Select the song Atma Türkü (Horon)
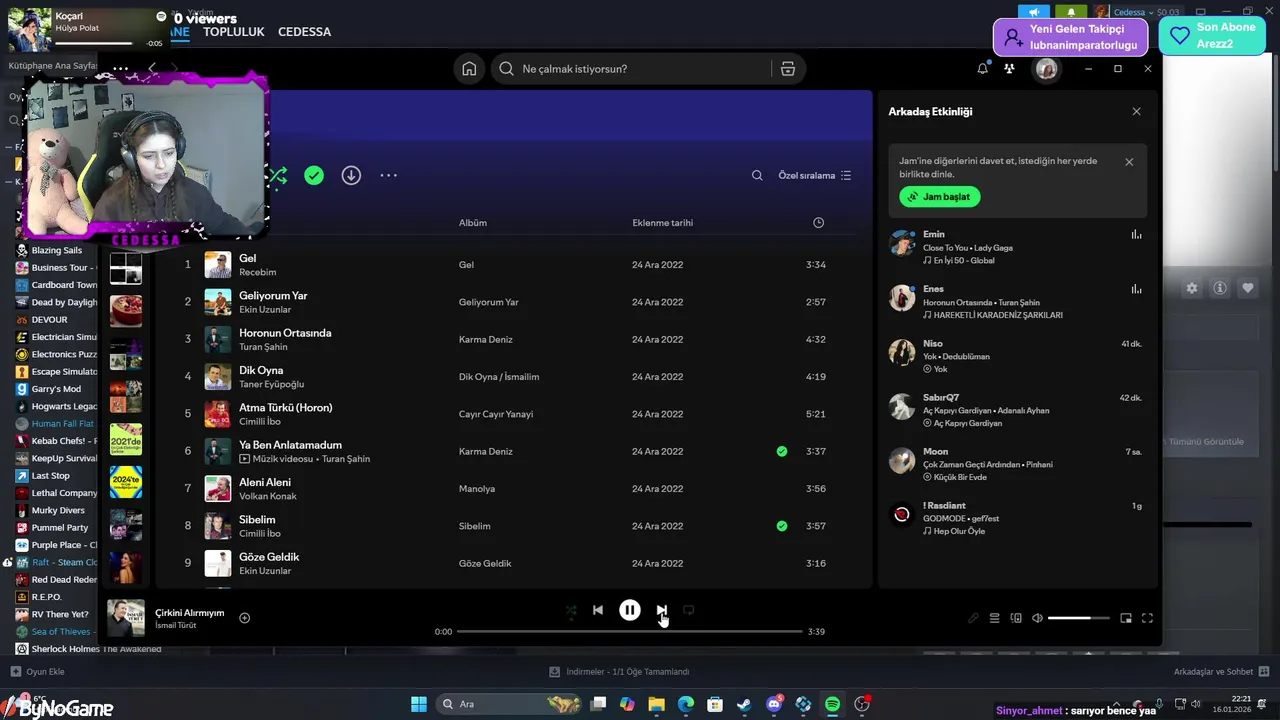This screenshot has height=720, width=1280. tap(513, 414)
